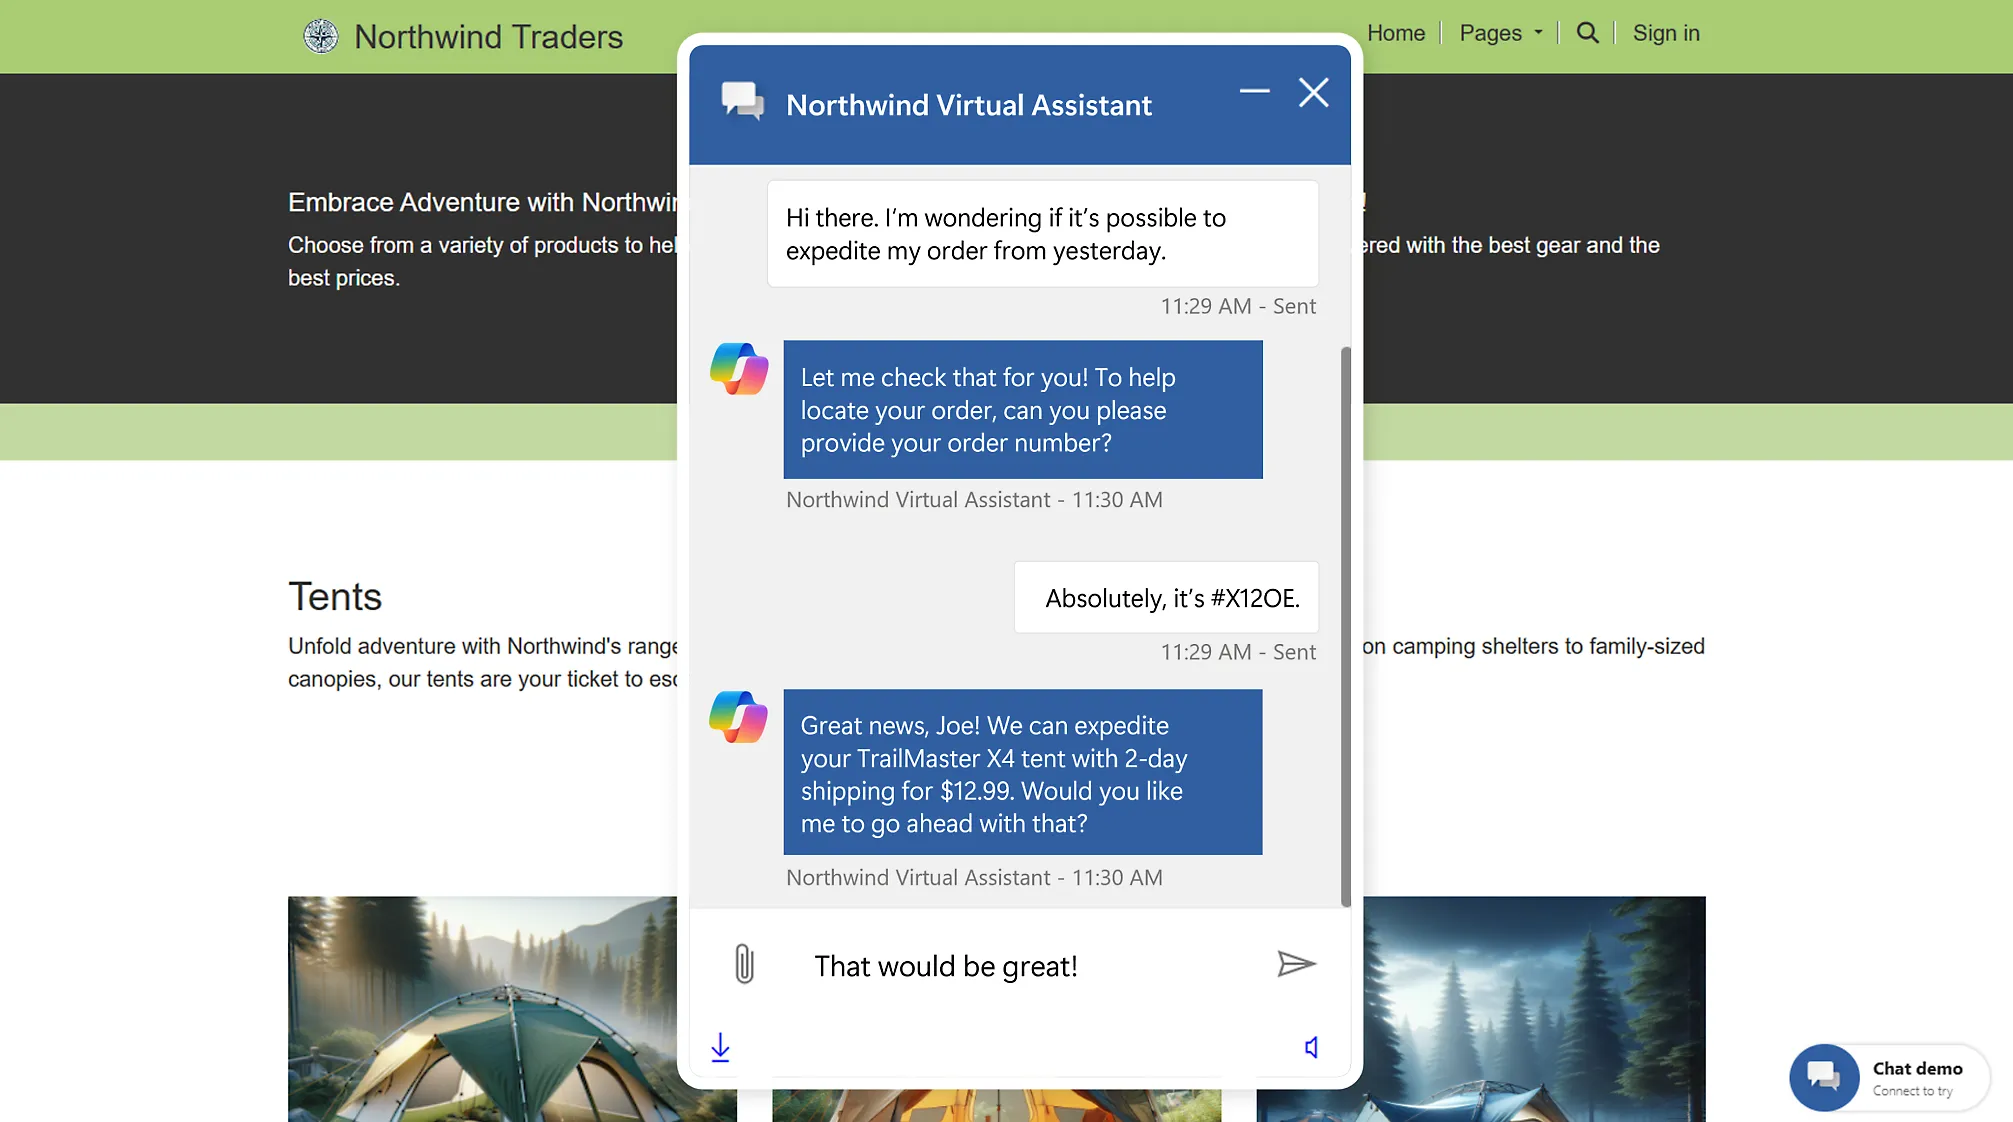Click the Tents section heading
Viewport: 2013px width, 1122px height.
(335, 597)
